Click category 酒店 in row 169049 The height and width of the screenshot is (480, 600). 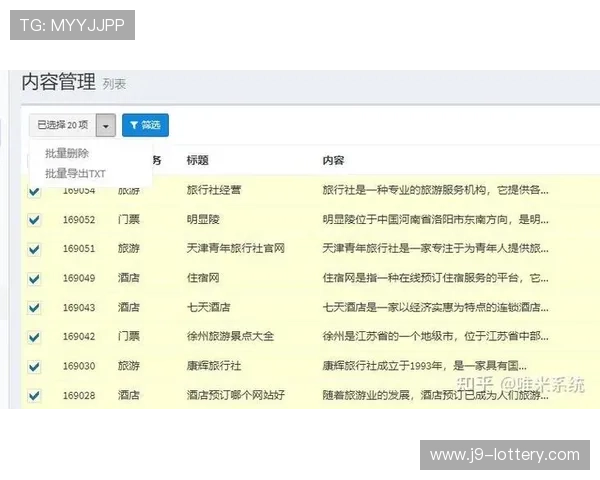[x=129, y=278]
